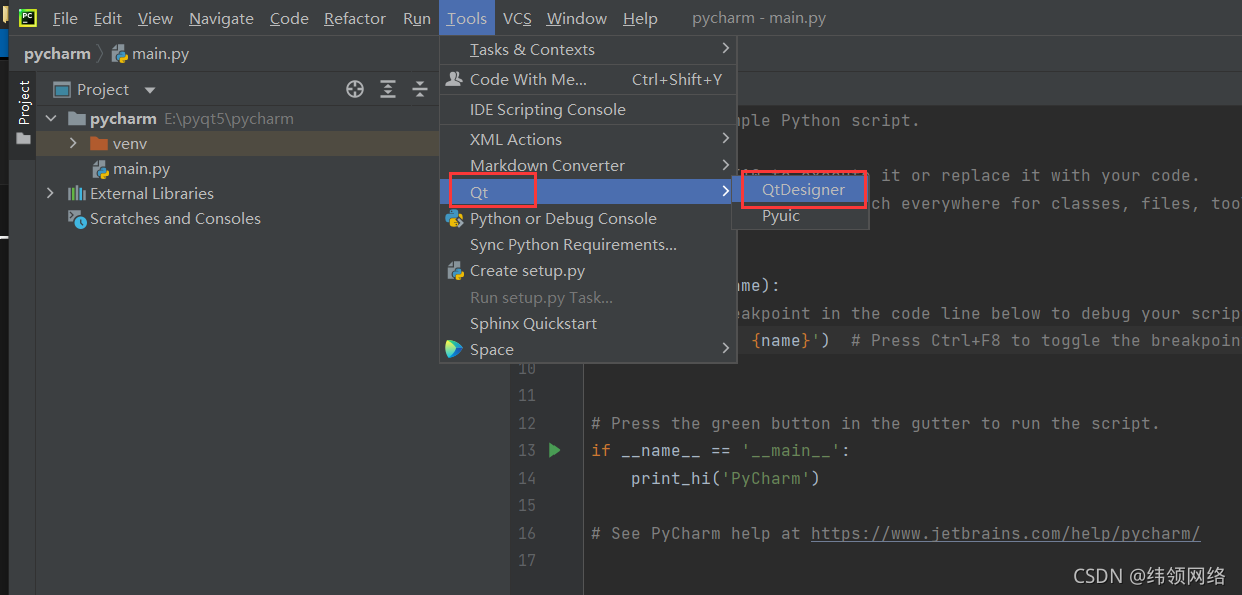Click the Scratches and Consoles icon
Viewport: 1242px width, 595px height.
point(77,218)
